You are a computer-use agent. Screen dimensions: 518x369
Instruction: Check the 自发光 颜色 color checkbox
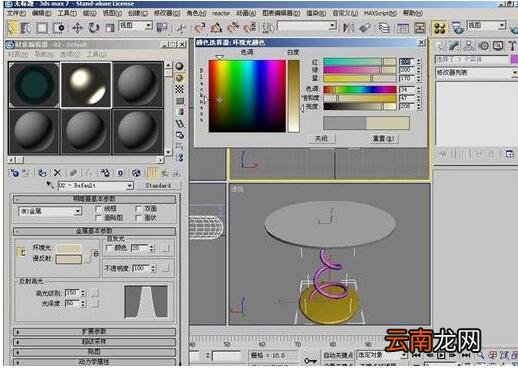[x=109, y=248]
